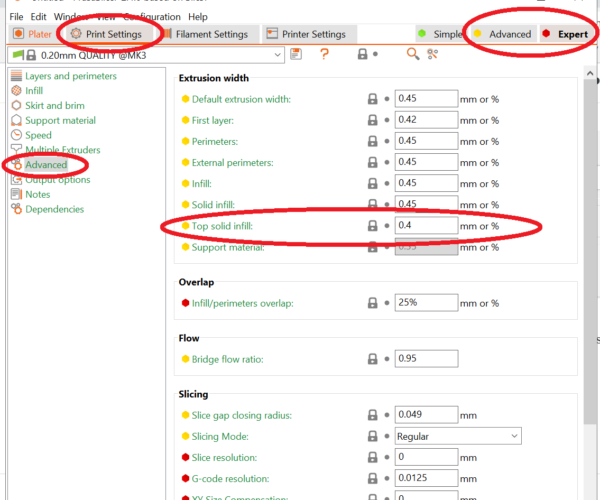
Task: Click the Top solid infill width field
Action: 426,225
